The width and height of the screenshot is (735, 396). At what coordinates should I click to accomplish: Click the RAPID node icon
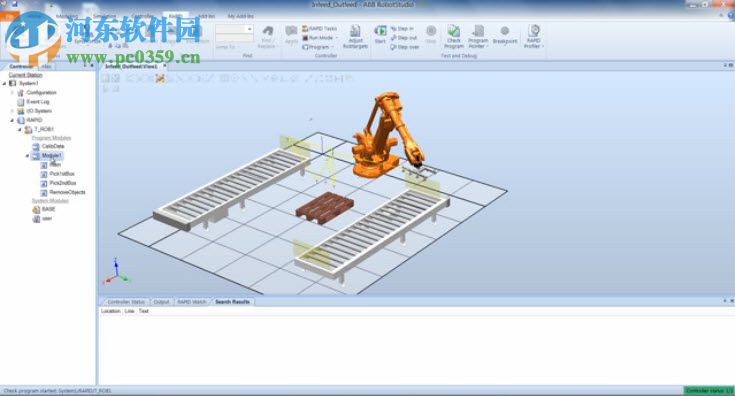click(21, 120)
